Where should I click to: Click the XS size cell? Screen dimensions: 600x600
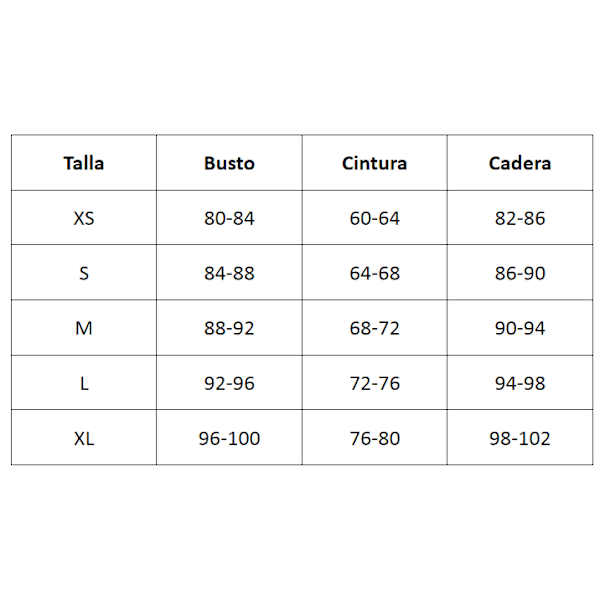point(84,218)
